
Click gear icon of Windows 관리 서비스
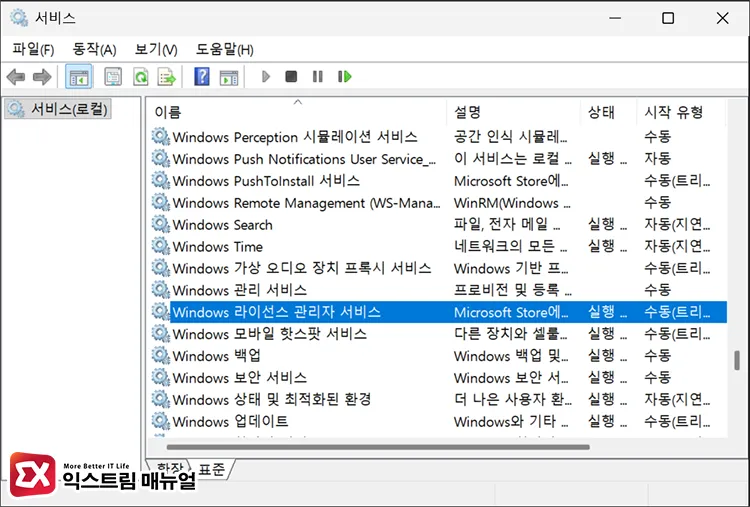[x=161, y=290]
